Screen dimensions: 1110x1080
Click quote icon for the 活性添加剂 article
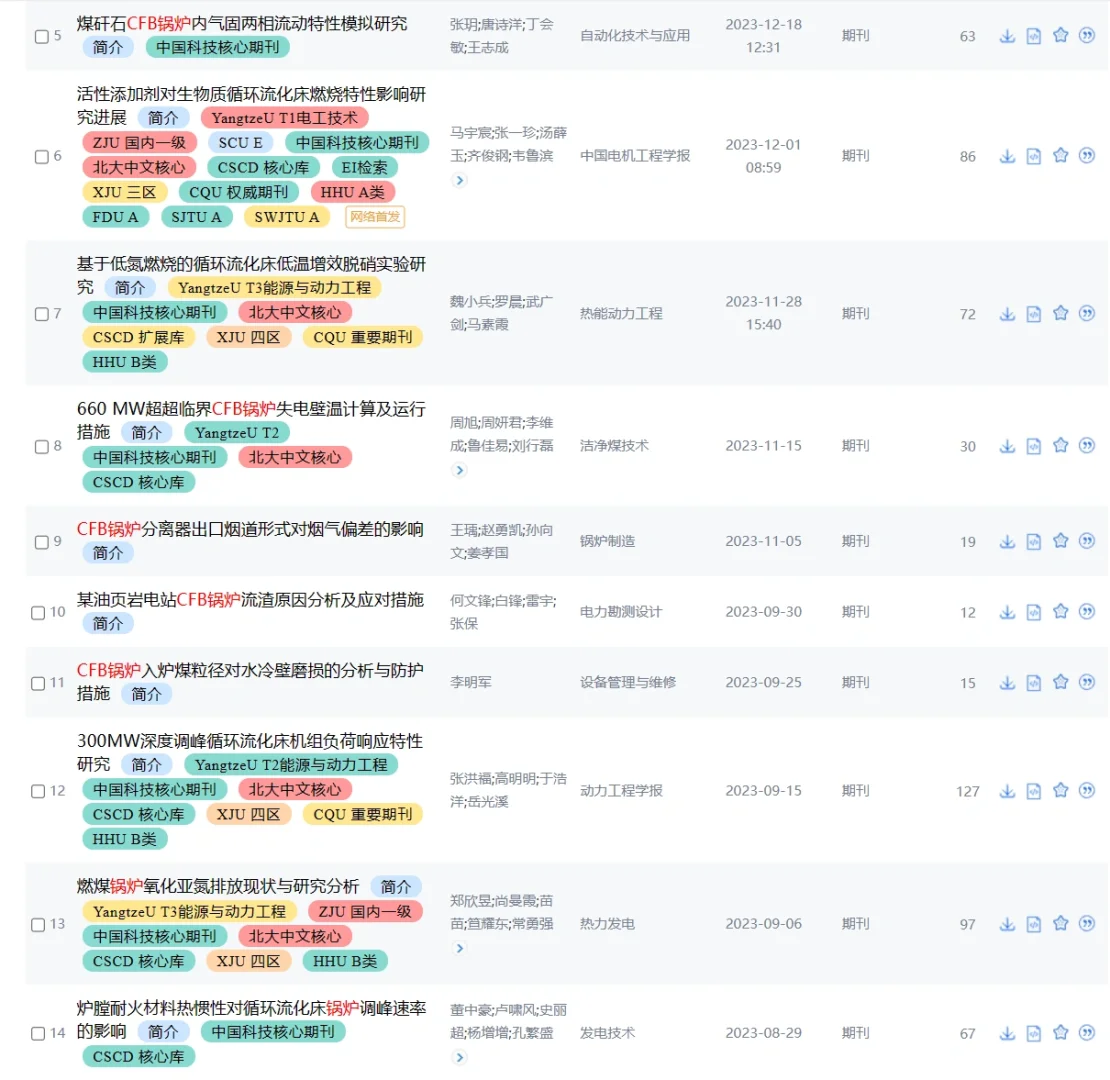[x=1086, y=156]
